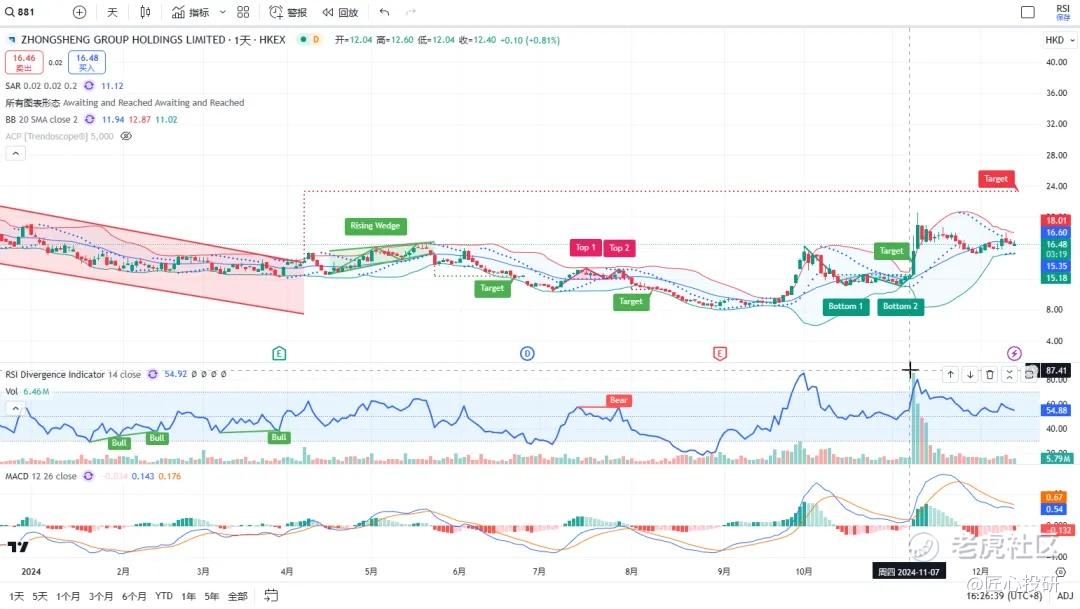Toggle the ADJ adjusted data setting

point(1065,596)
